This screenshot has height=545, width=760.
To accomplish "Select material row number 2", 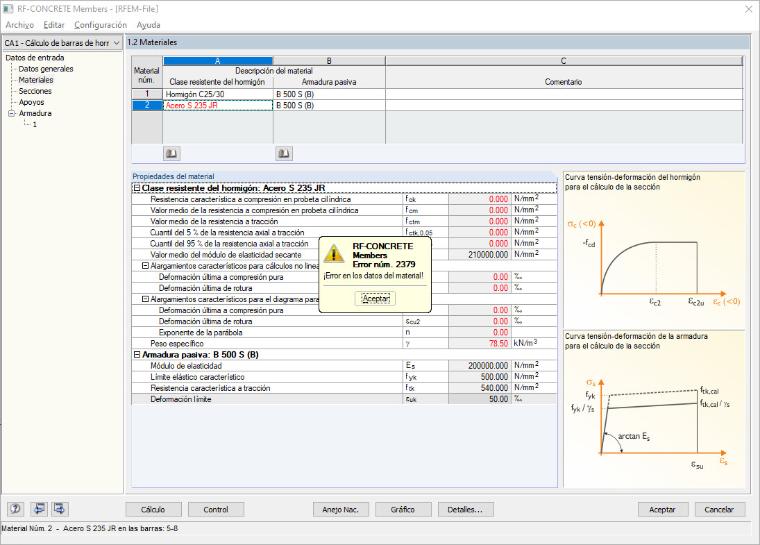I will pyautogui.click(x=147, y=105).
